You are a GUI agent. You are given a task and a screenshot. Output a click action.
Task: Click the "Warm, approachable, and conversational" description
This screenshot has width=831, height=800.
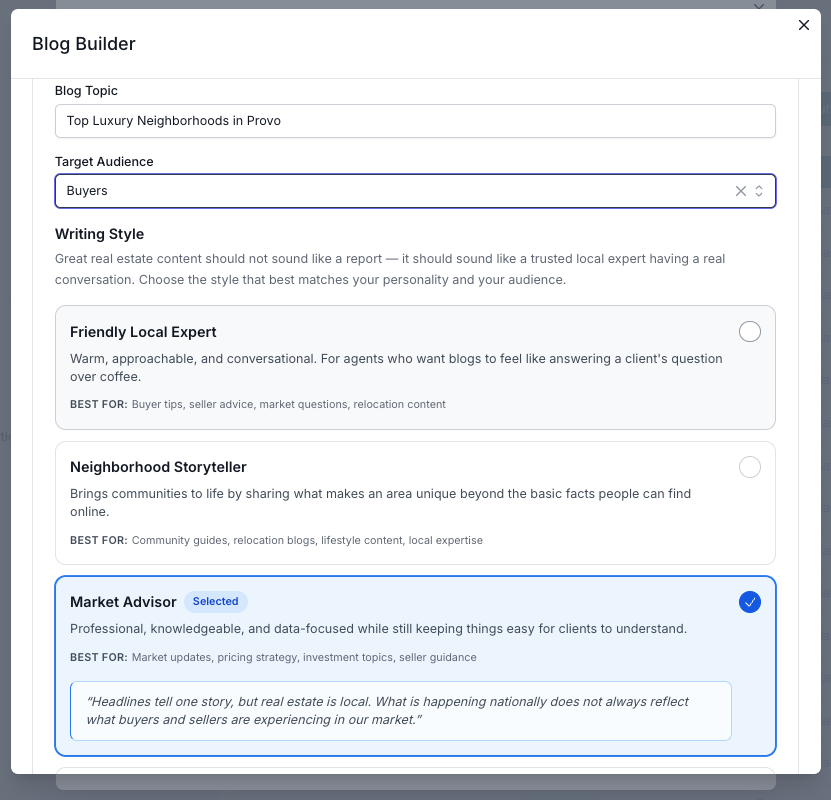(x=396, y=368)
